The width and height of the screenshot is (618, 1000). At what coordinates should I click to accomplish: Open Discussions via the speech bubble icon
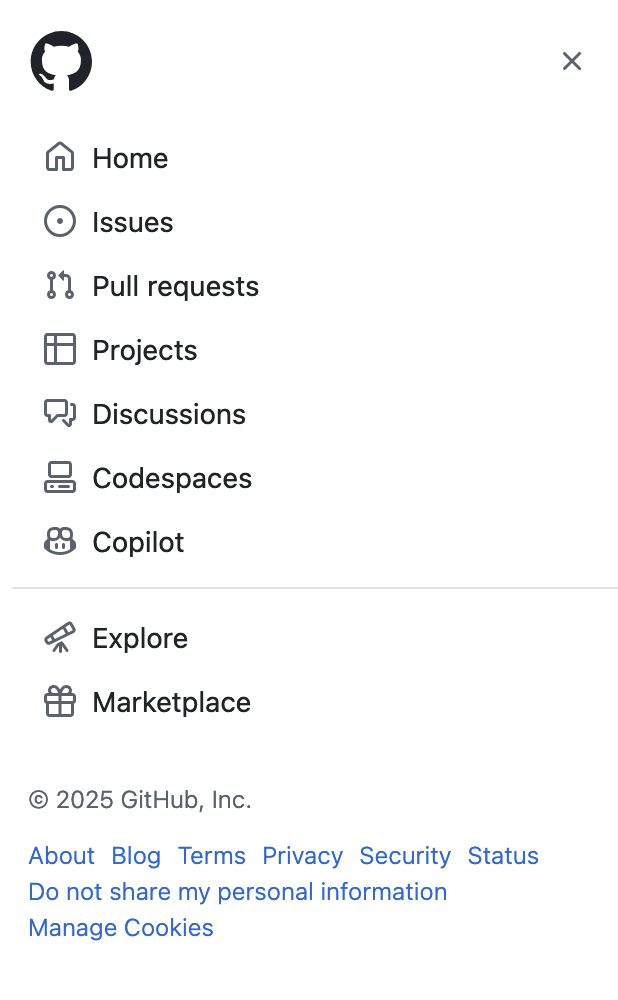[60, 413]
